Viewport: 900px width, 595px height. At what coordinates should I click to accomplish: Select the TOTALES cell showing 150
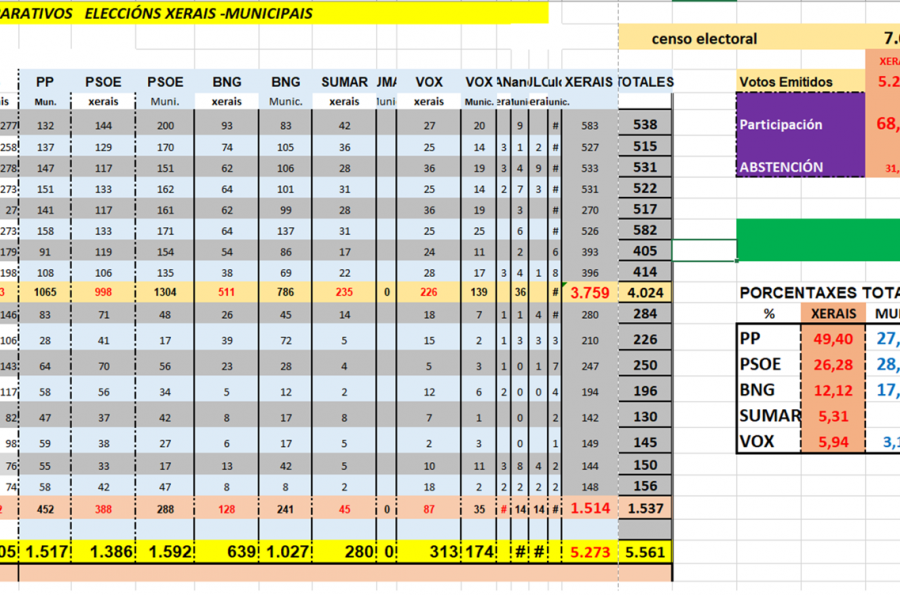[645, 465]
